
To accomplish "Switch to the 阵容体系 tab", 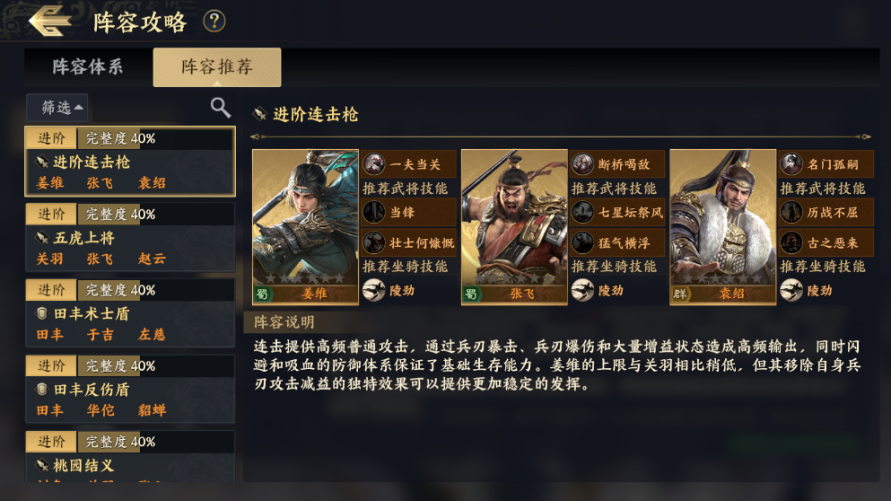I will 88,68.
